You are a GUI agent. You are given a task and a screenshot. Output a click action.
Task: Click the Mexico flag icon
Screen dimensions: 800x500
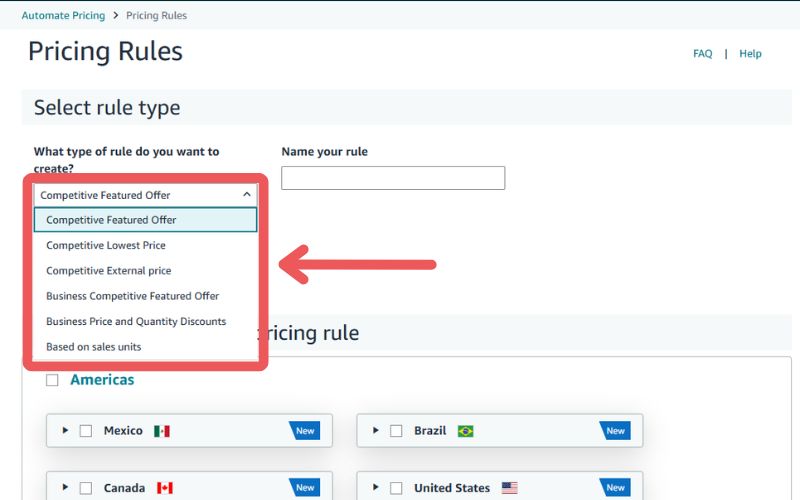pyautogui.click(x=162, y=431)
